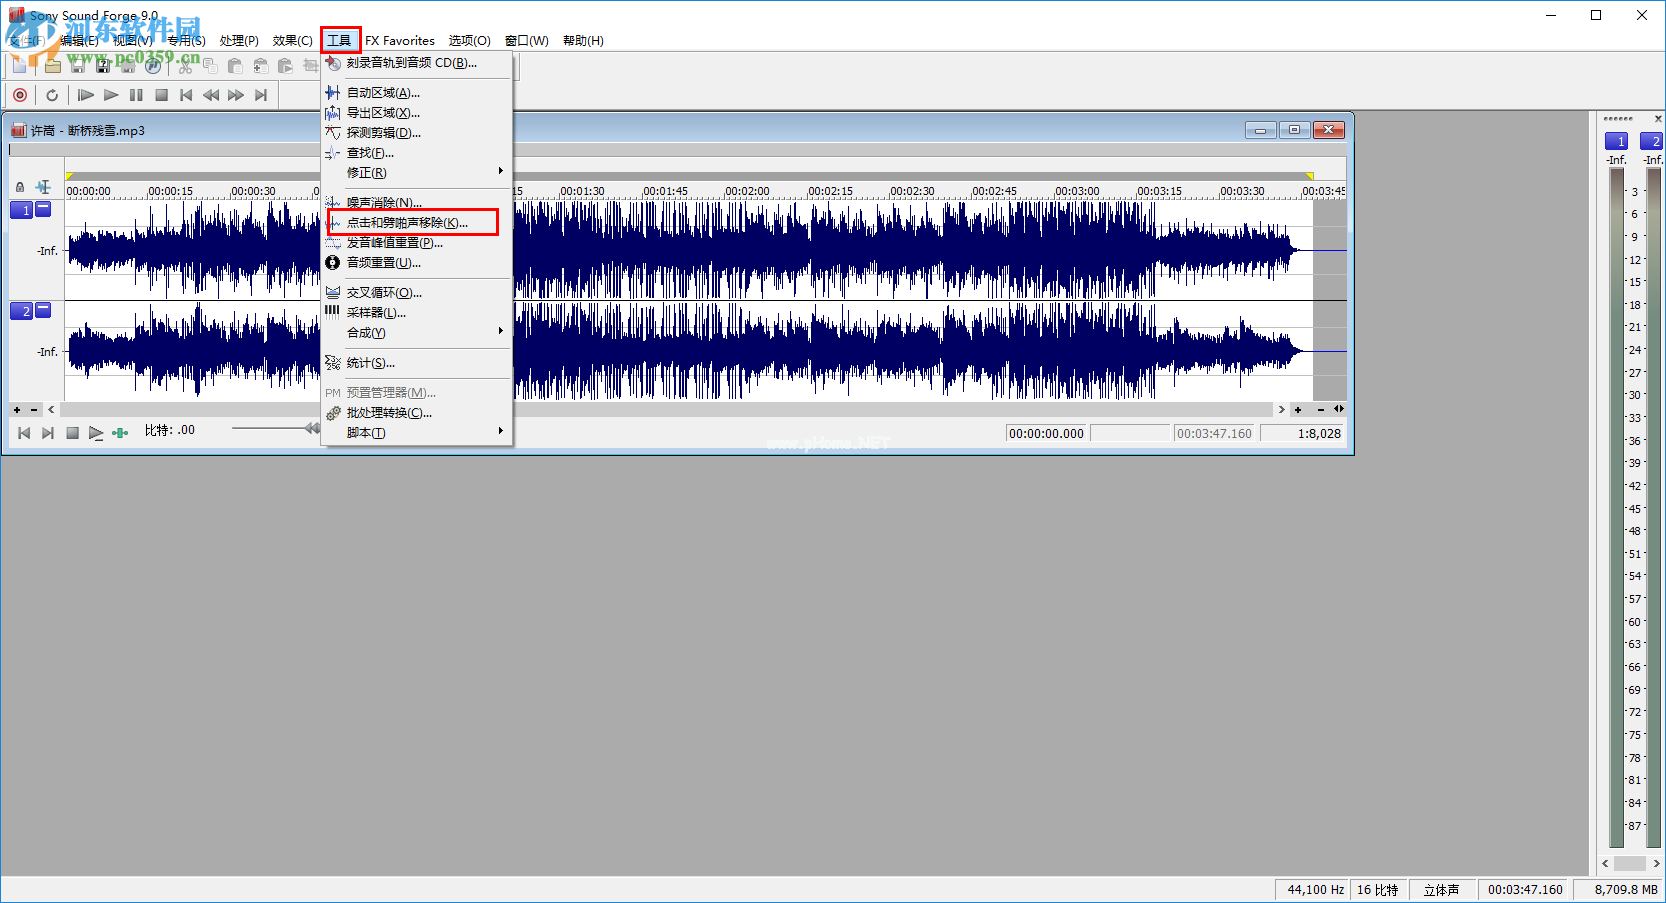Click green scrub control icon in data window
The image size is (1666, 903).
click(120, 433)
